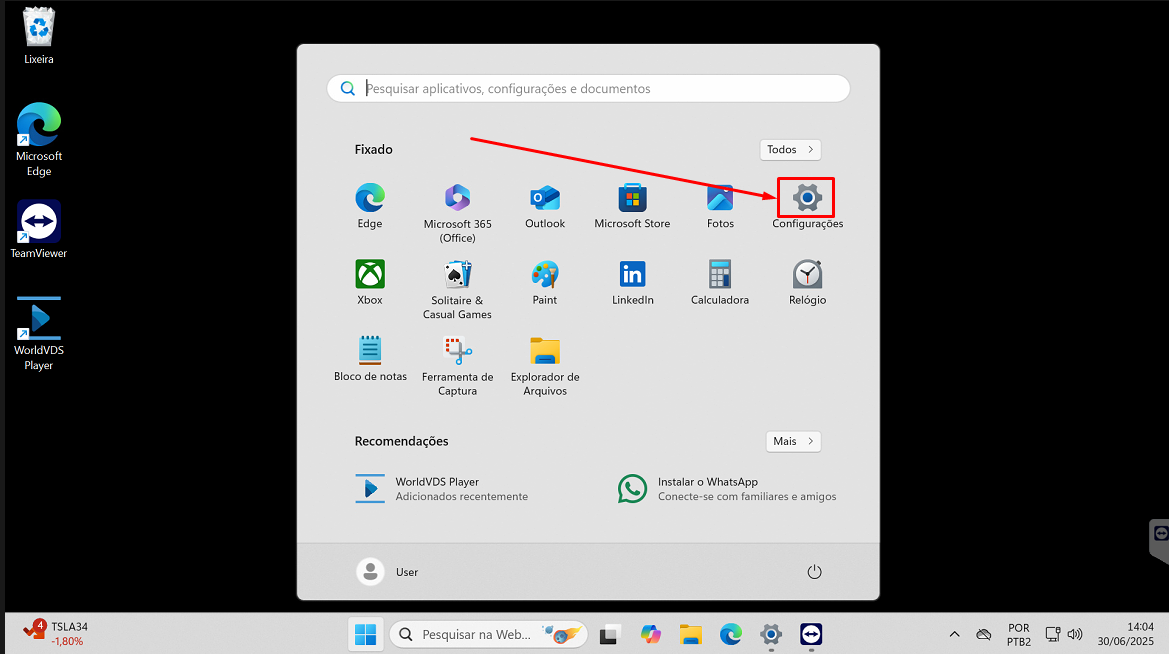The width and height of the screenshot is (1169, 654).
Task: Click Mais button in Recomendações
Action: coord(793,441)
